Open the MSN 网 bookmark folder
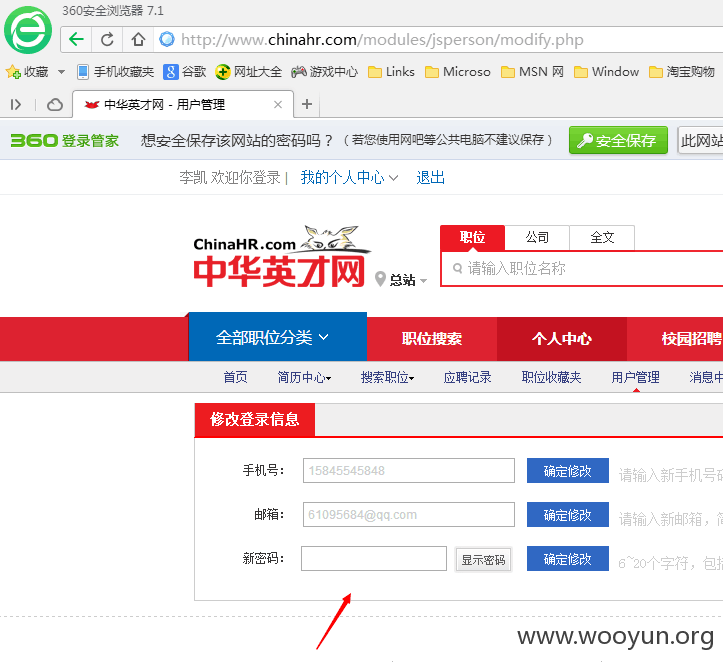This screenshot has height=665, width=723. pyautogui.click(x=532, y=72)
